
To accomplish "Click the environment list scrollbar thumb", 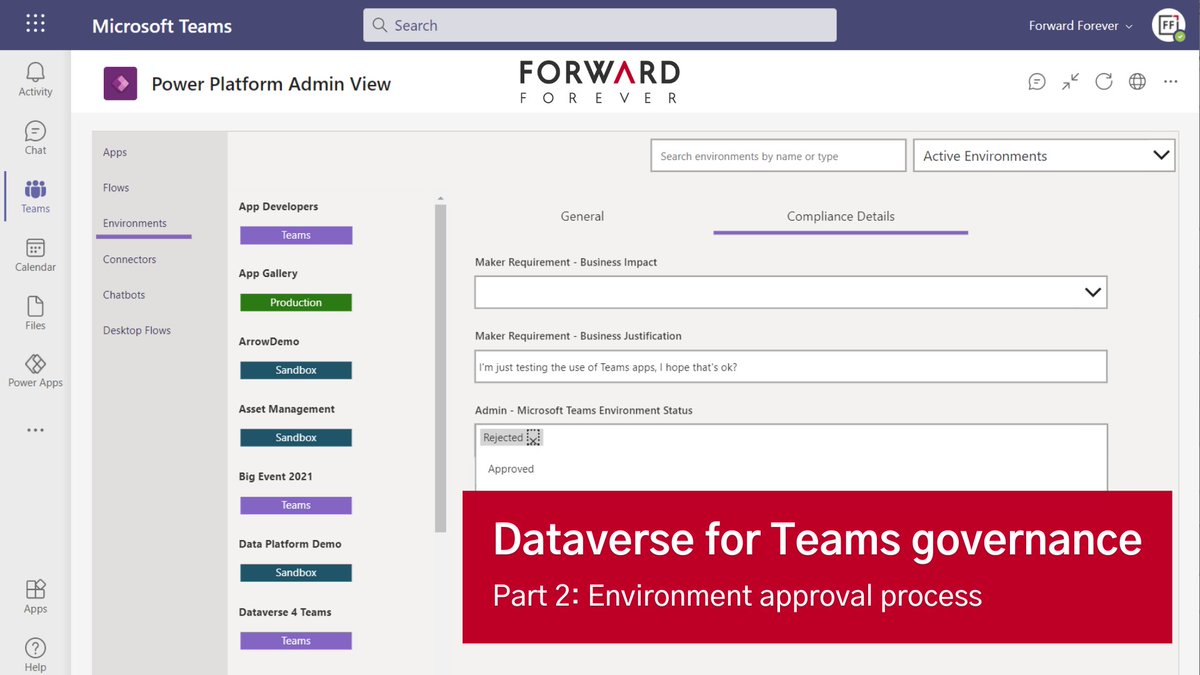I will [441, 370].
